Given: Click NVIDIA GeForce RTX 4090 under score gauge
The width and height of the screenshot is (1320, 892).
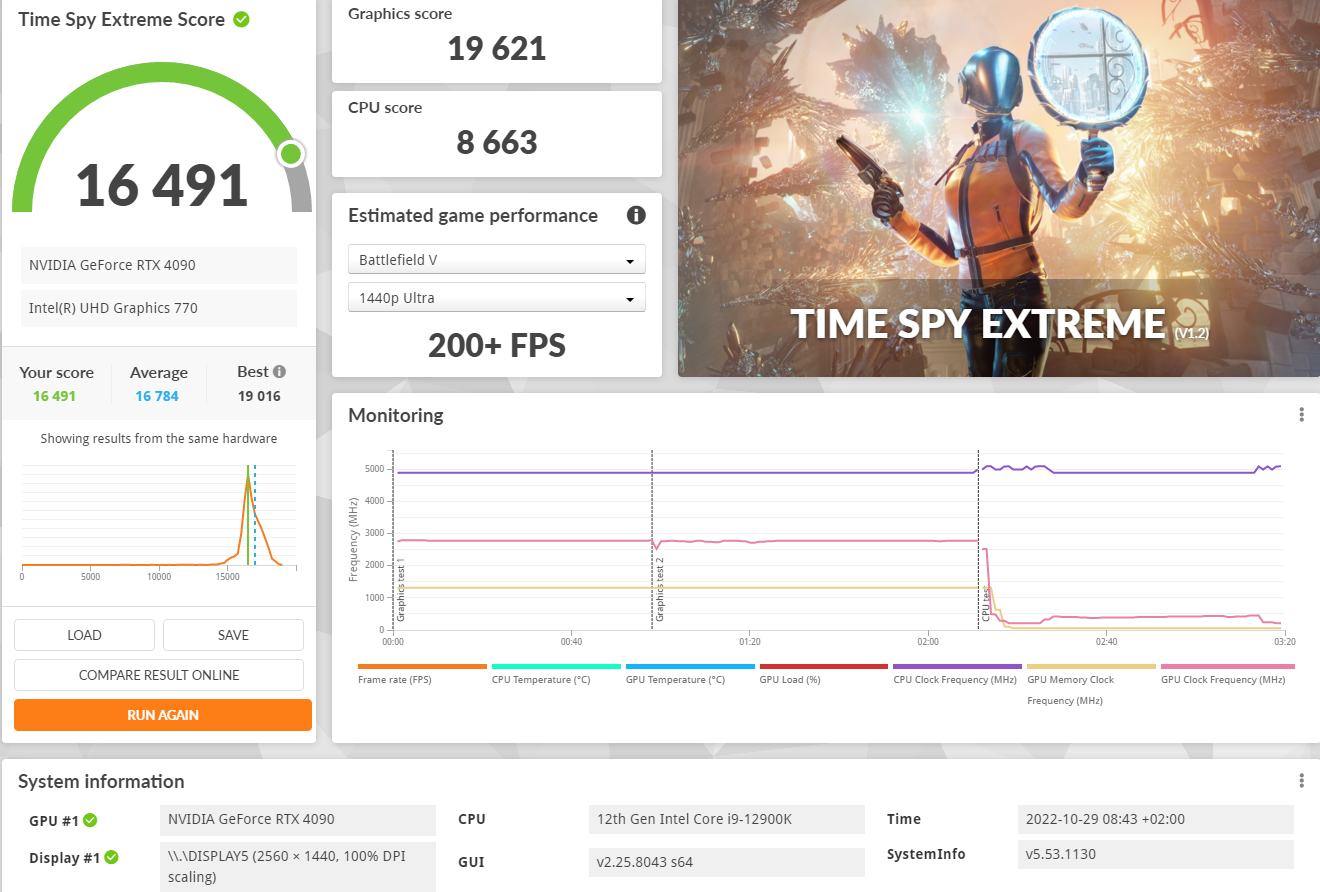Looking at the screenshot, I should (x=159, y=265).
